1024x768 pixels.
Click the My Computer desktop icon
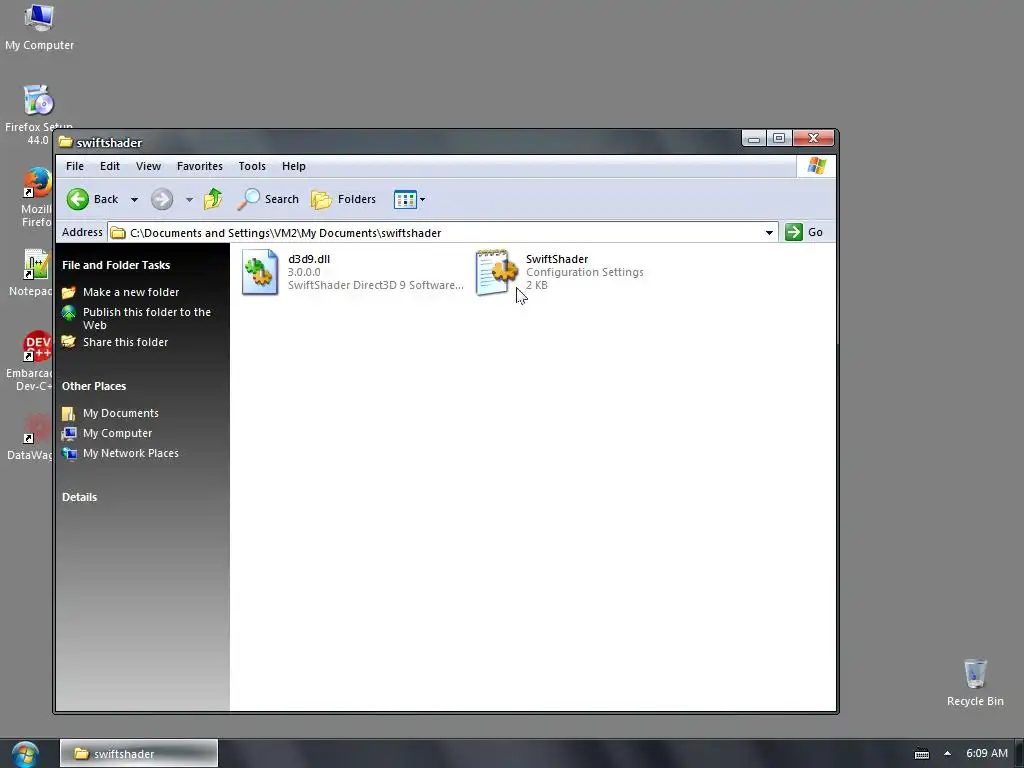coord(39,27)
